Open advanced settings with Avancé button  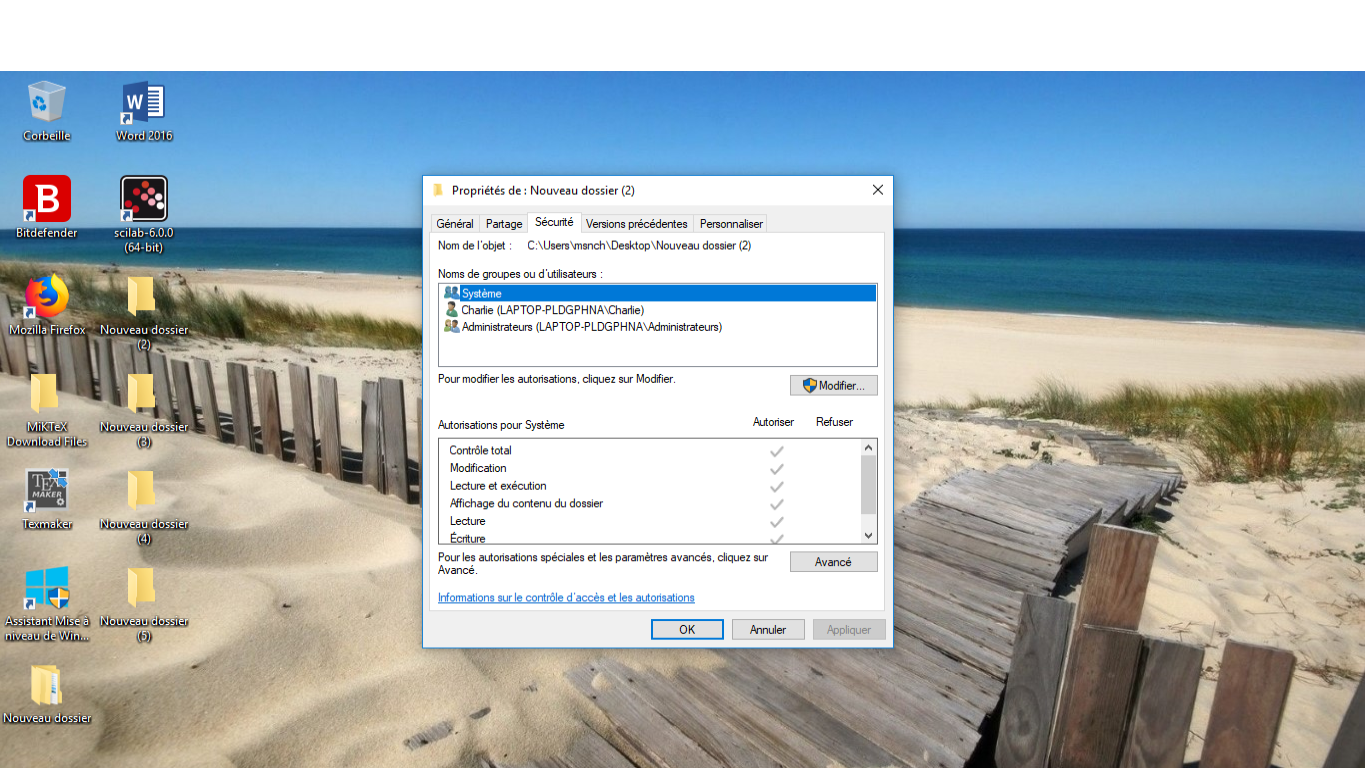[x=834, y=562]
